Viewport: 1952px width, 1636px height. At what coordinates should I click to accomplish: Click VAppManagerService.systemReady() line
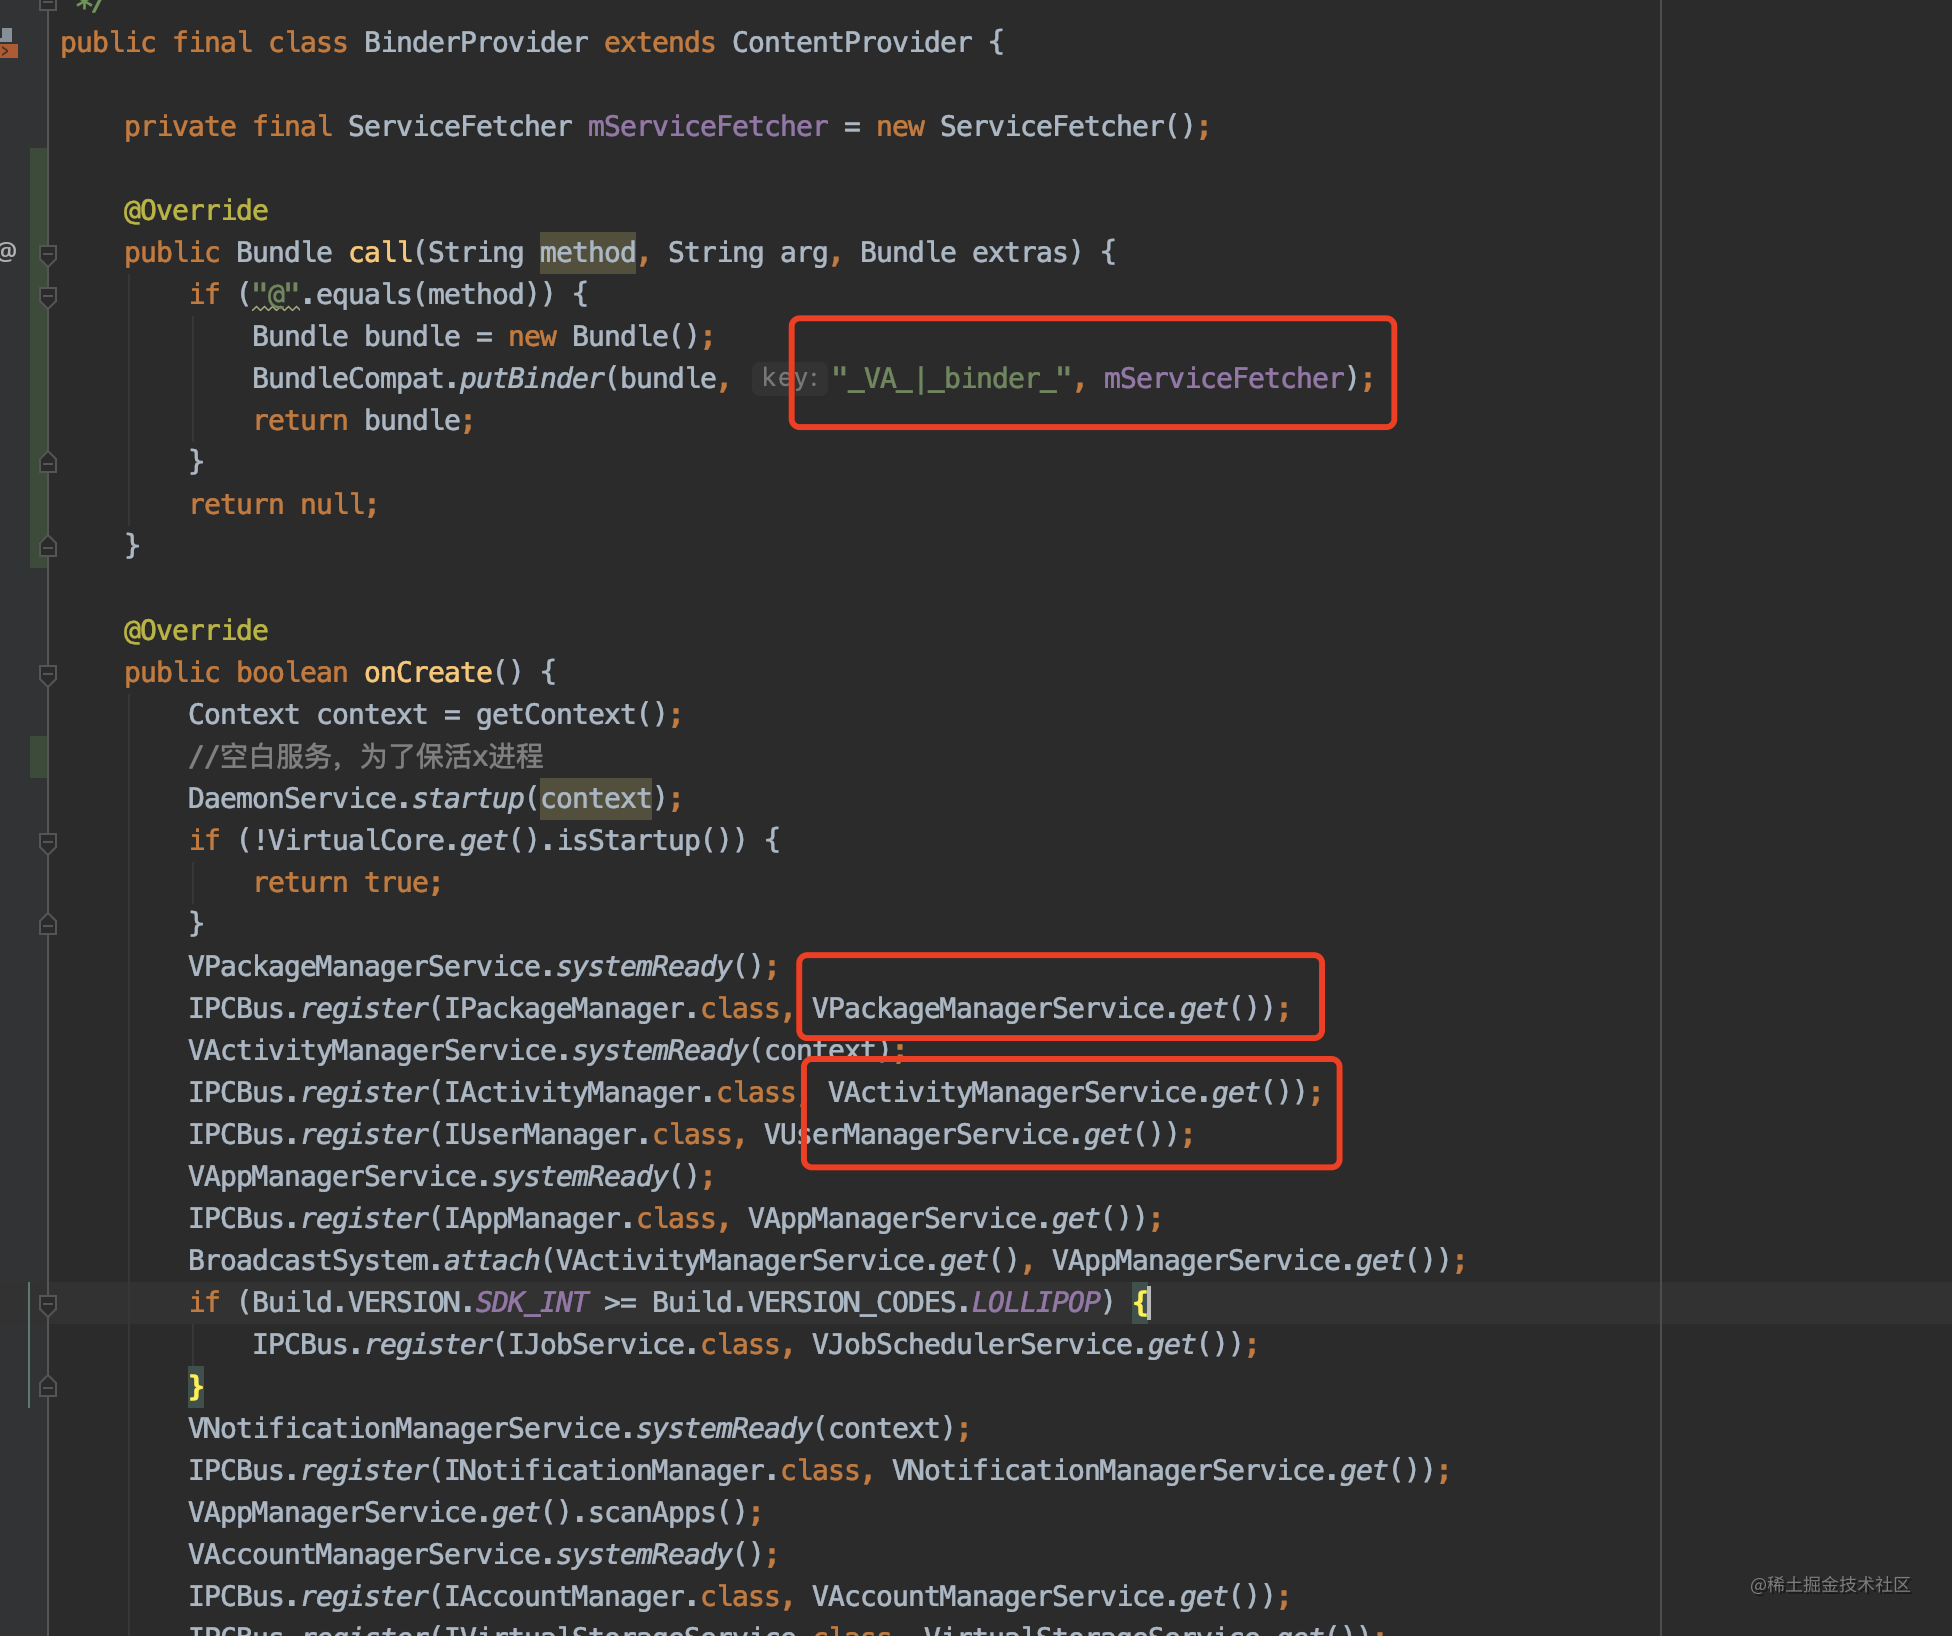pos(452,1176)
